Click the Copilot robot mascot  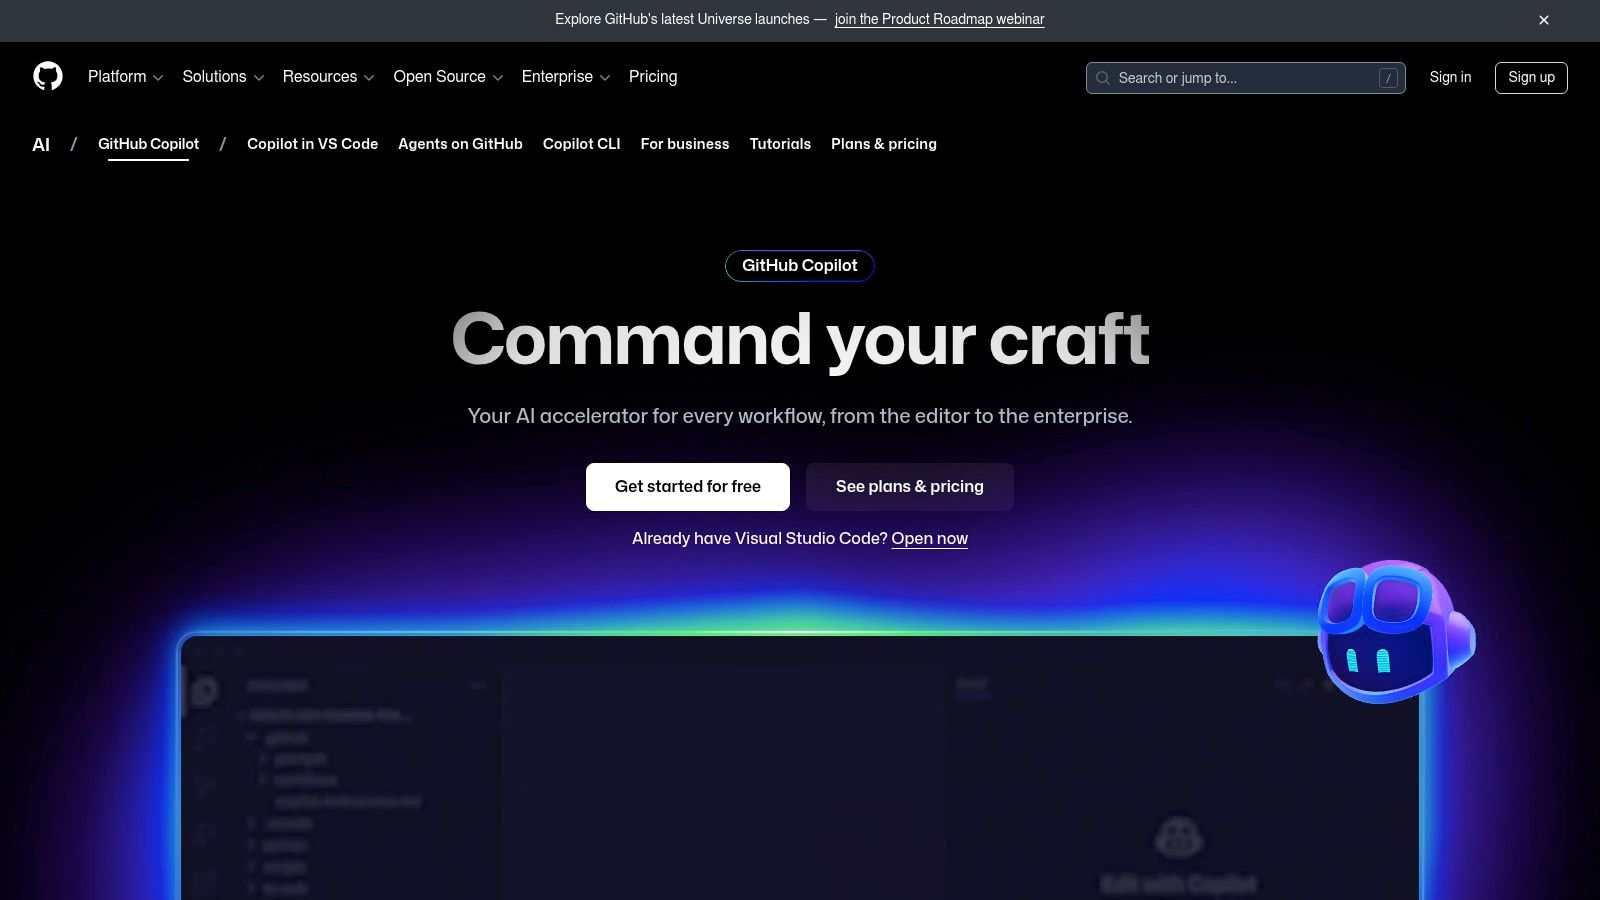1394,632
